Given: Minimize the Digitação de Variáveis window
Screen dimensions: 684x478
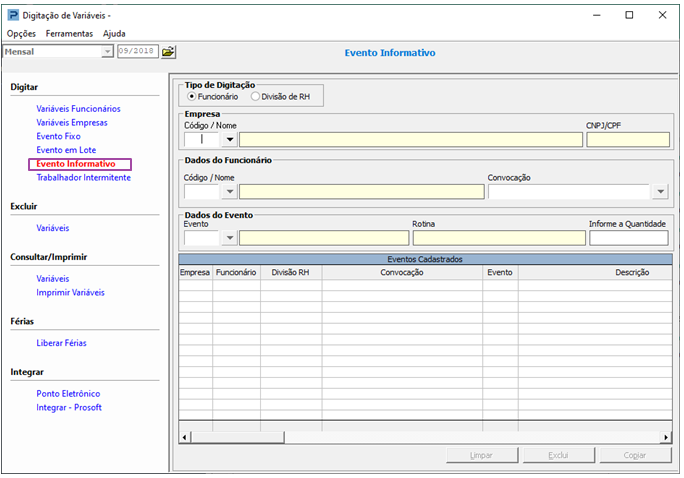Looking at the screenshot, I should pos(597,15).
